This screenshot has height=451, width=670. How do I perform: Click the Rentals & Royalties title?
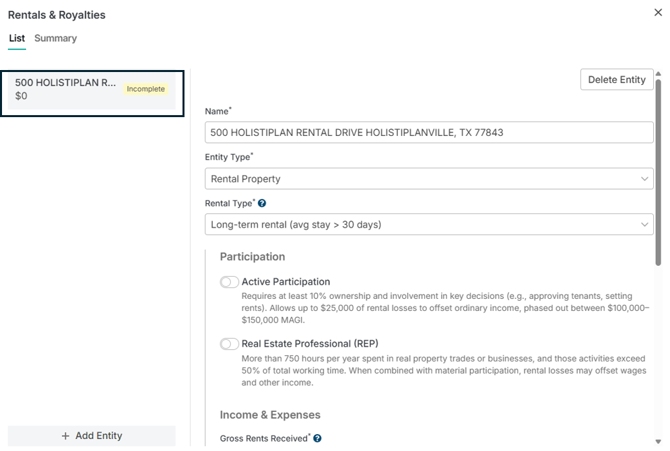tap(57, 15)
